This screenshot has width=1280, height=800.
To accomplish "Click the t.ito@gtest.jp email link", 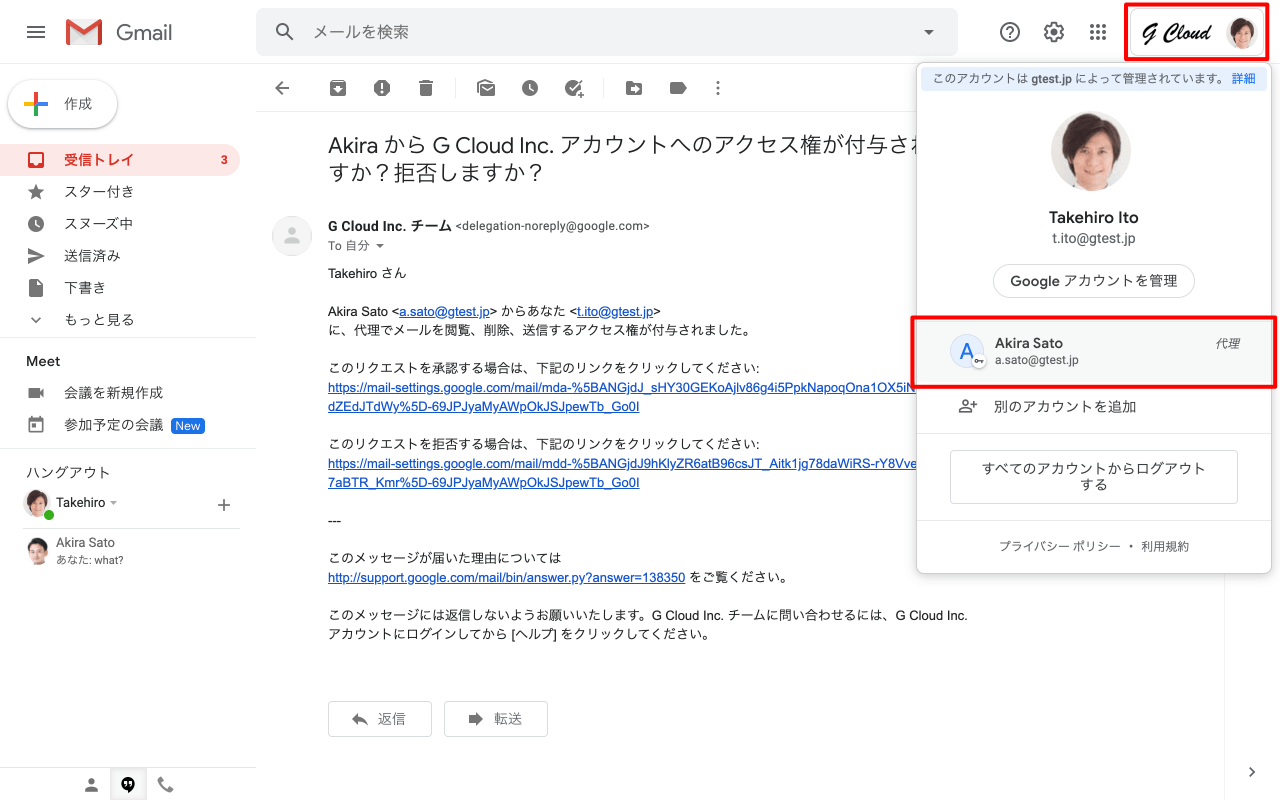I will [x=615, y=311].
